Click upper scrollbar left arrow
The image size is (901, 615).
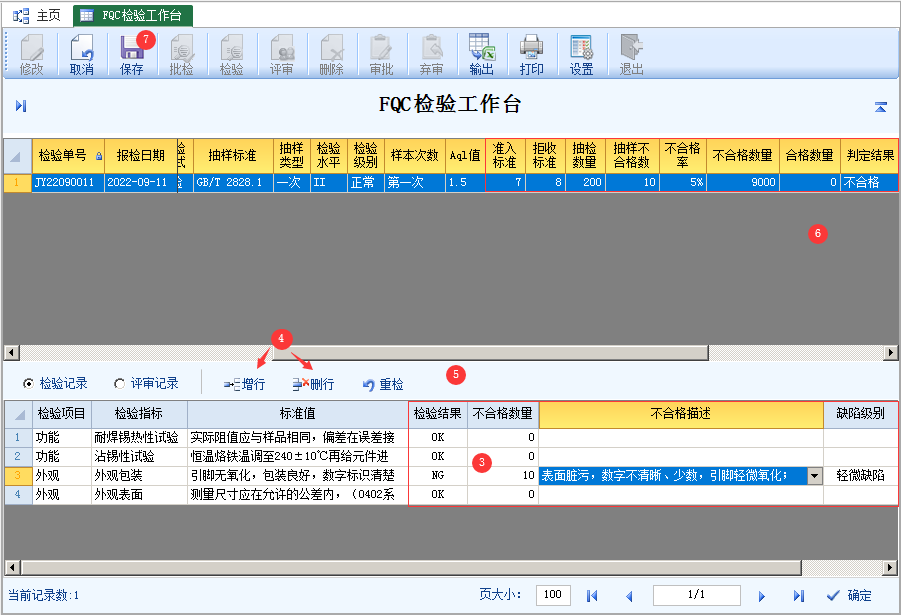(11, 352)
